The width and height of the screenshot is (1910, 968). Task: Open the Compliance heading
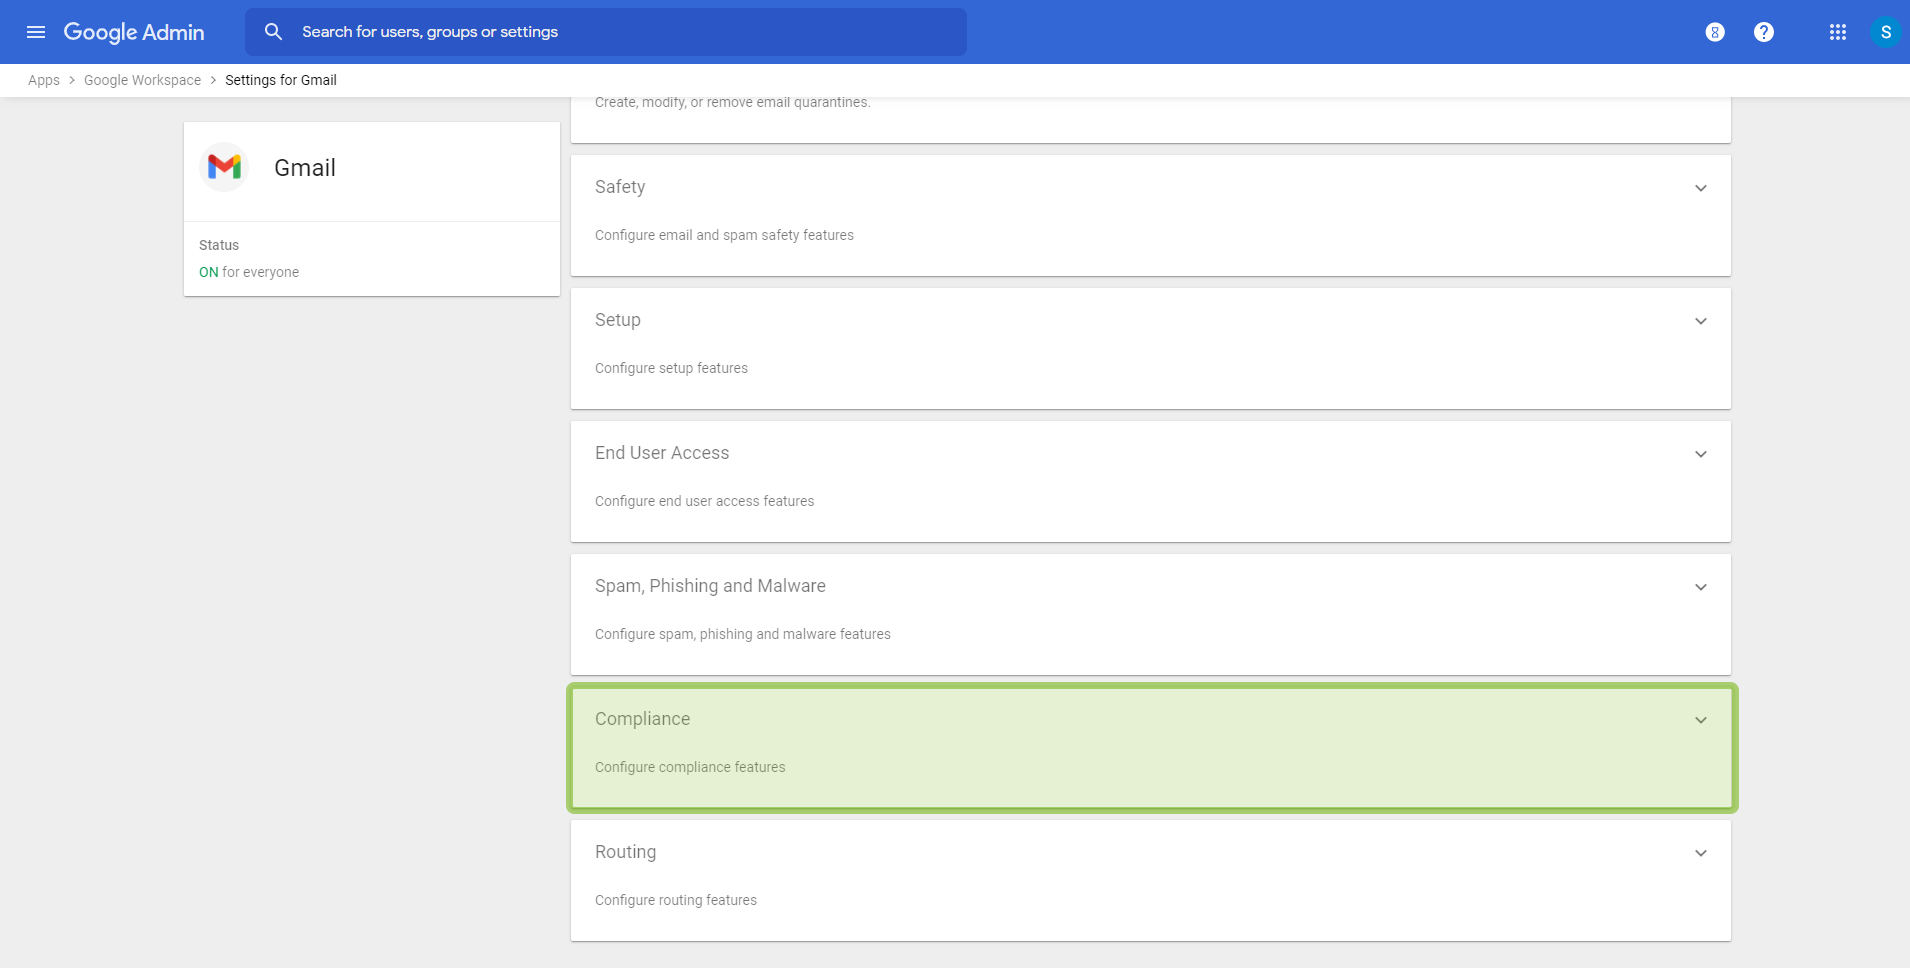642,719
